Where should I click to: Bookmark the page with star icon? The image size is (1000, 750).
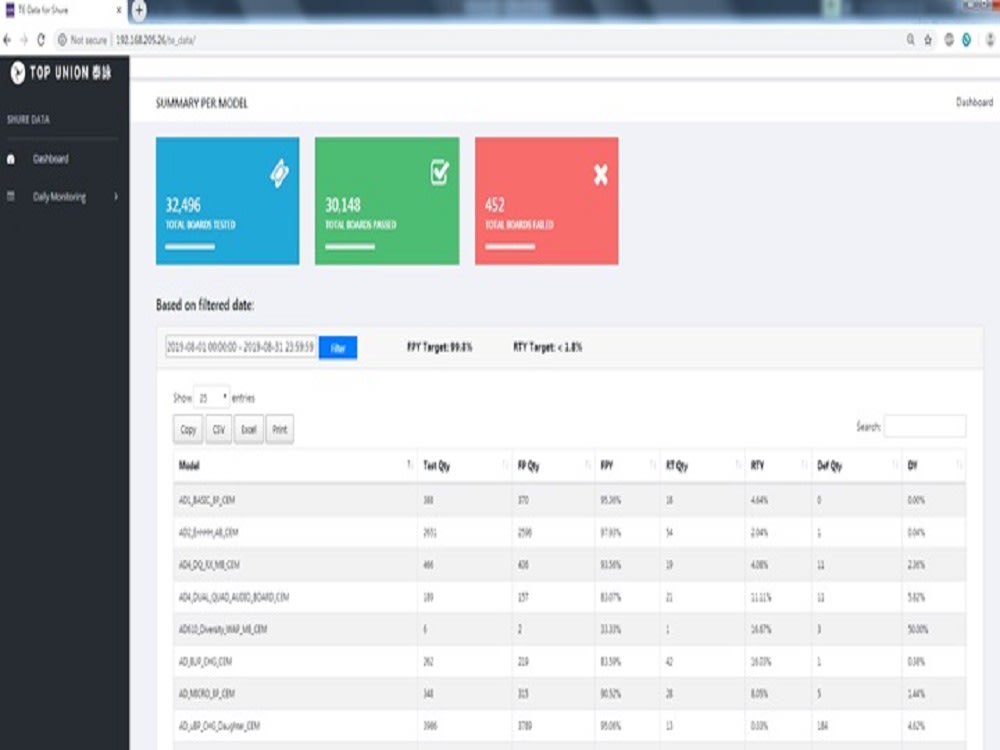coord(928,40)
